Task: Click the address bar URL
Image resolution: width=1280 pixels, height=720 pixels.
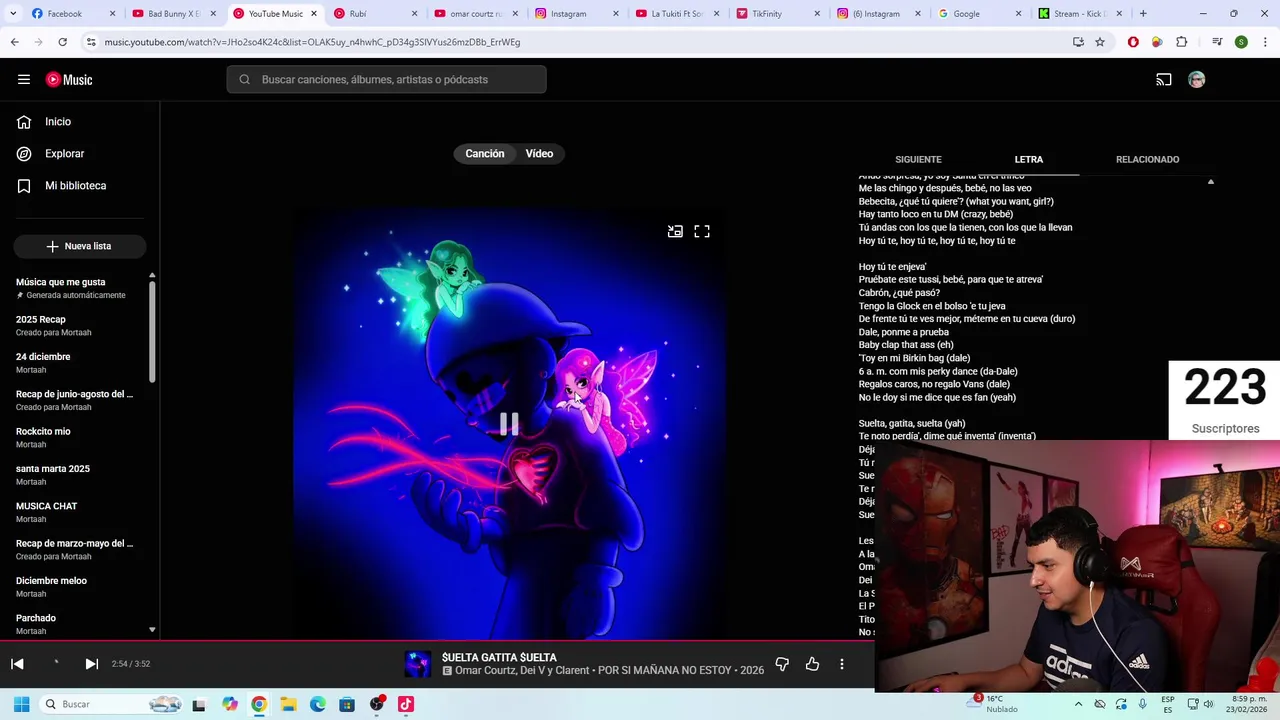Action: 312,42
